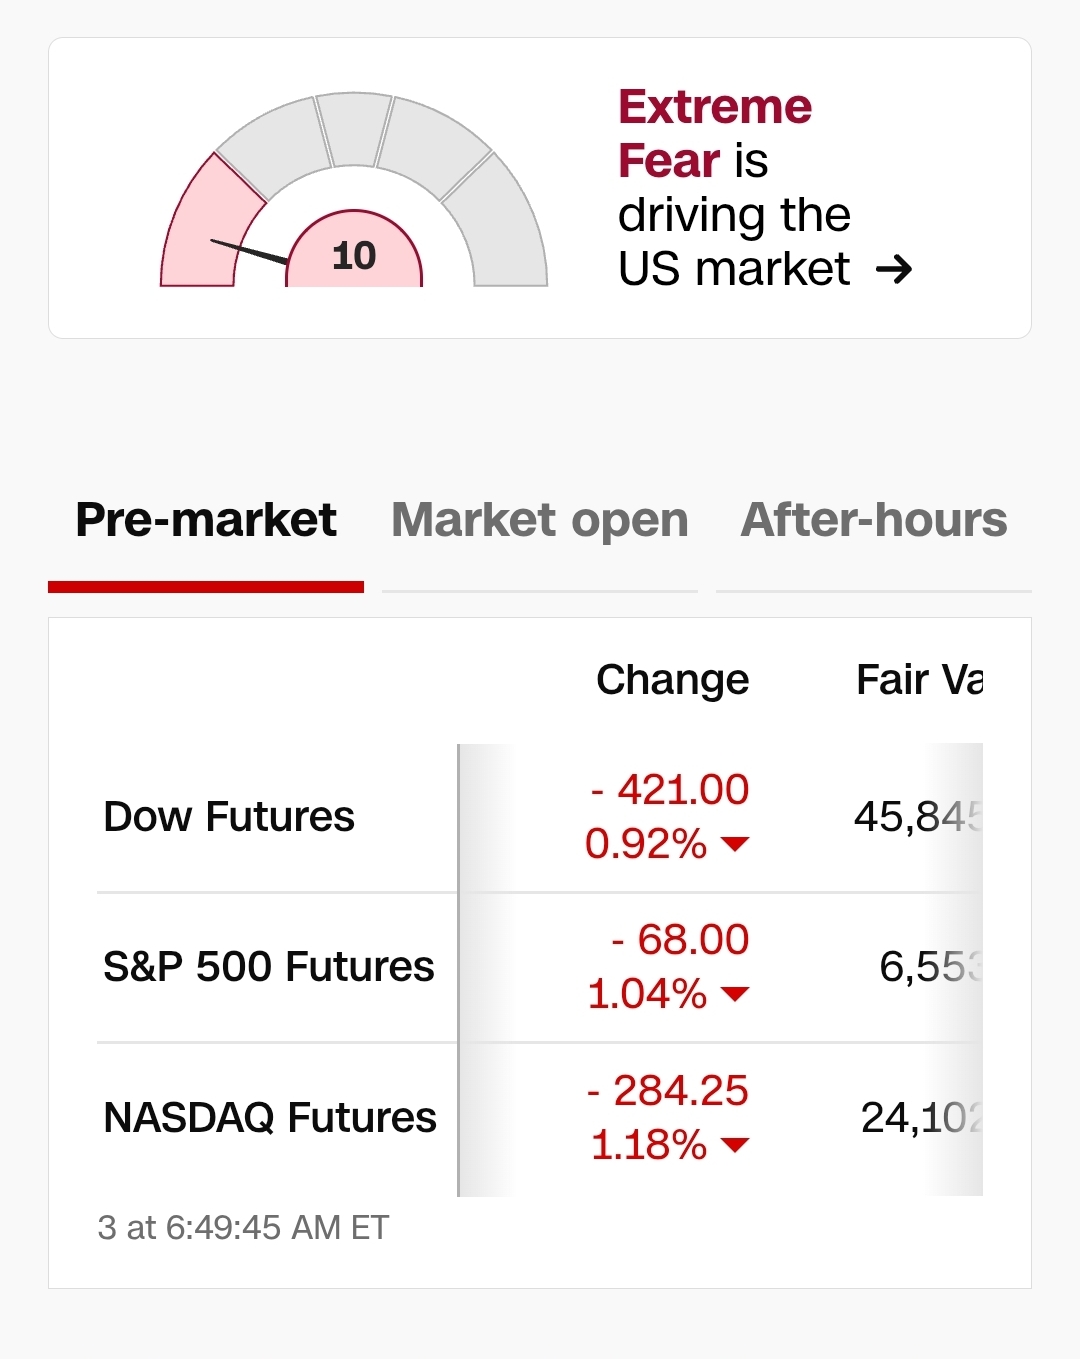This screenshot has height=1359, width=1080.
Task: Switch to the After-hours tab
Action: [x=873, y=520]
